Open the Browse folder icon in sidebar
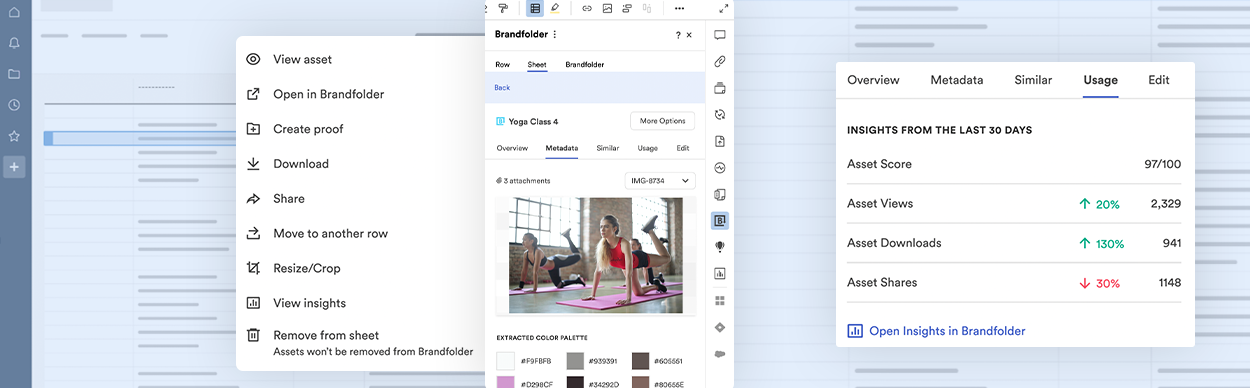The height and width of the screenshot is (388, 1250). (14, 74)
